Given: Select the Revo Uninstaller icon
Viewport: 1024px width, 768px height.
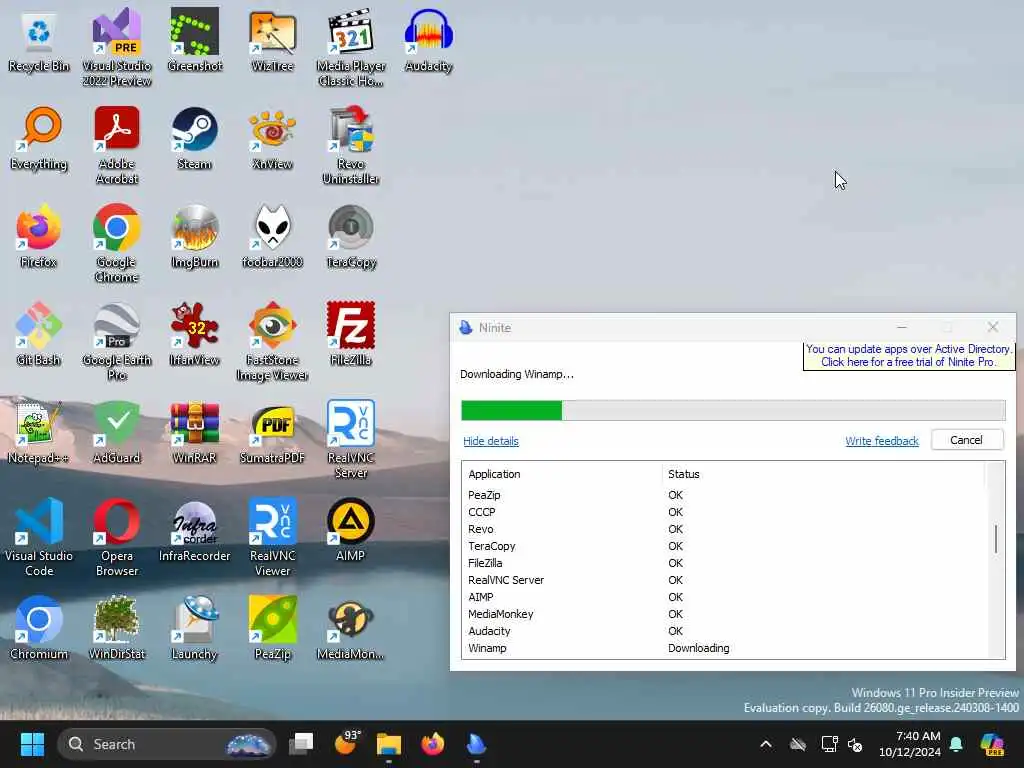Looking at the screenshot, I should point(351,145).
